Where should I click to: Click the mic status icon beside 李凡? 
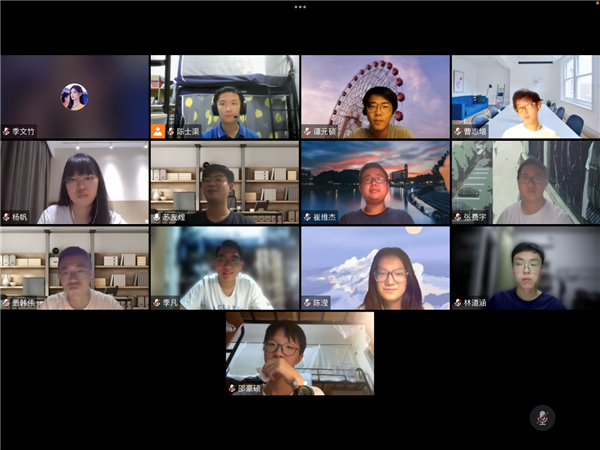pos(157,302)
